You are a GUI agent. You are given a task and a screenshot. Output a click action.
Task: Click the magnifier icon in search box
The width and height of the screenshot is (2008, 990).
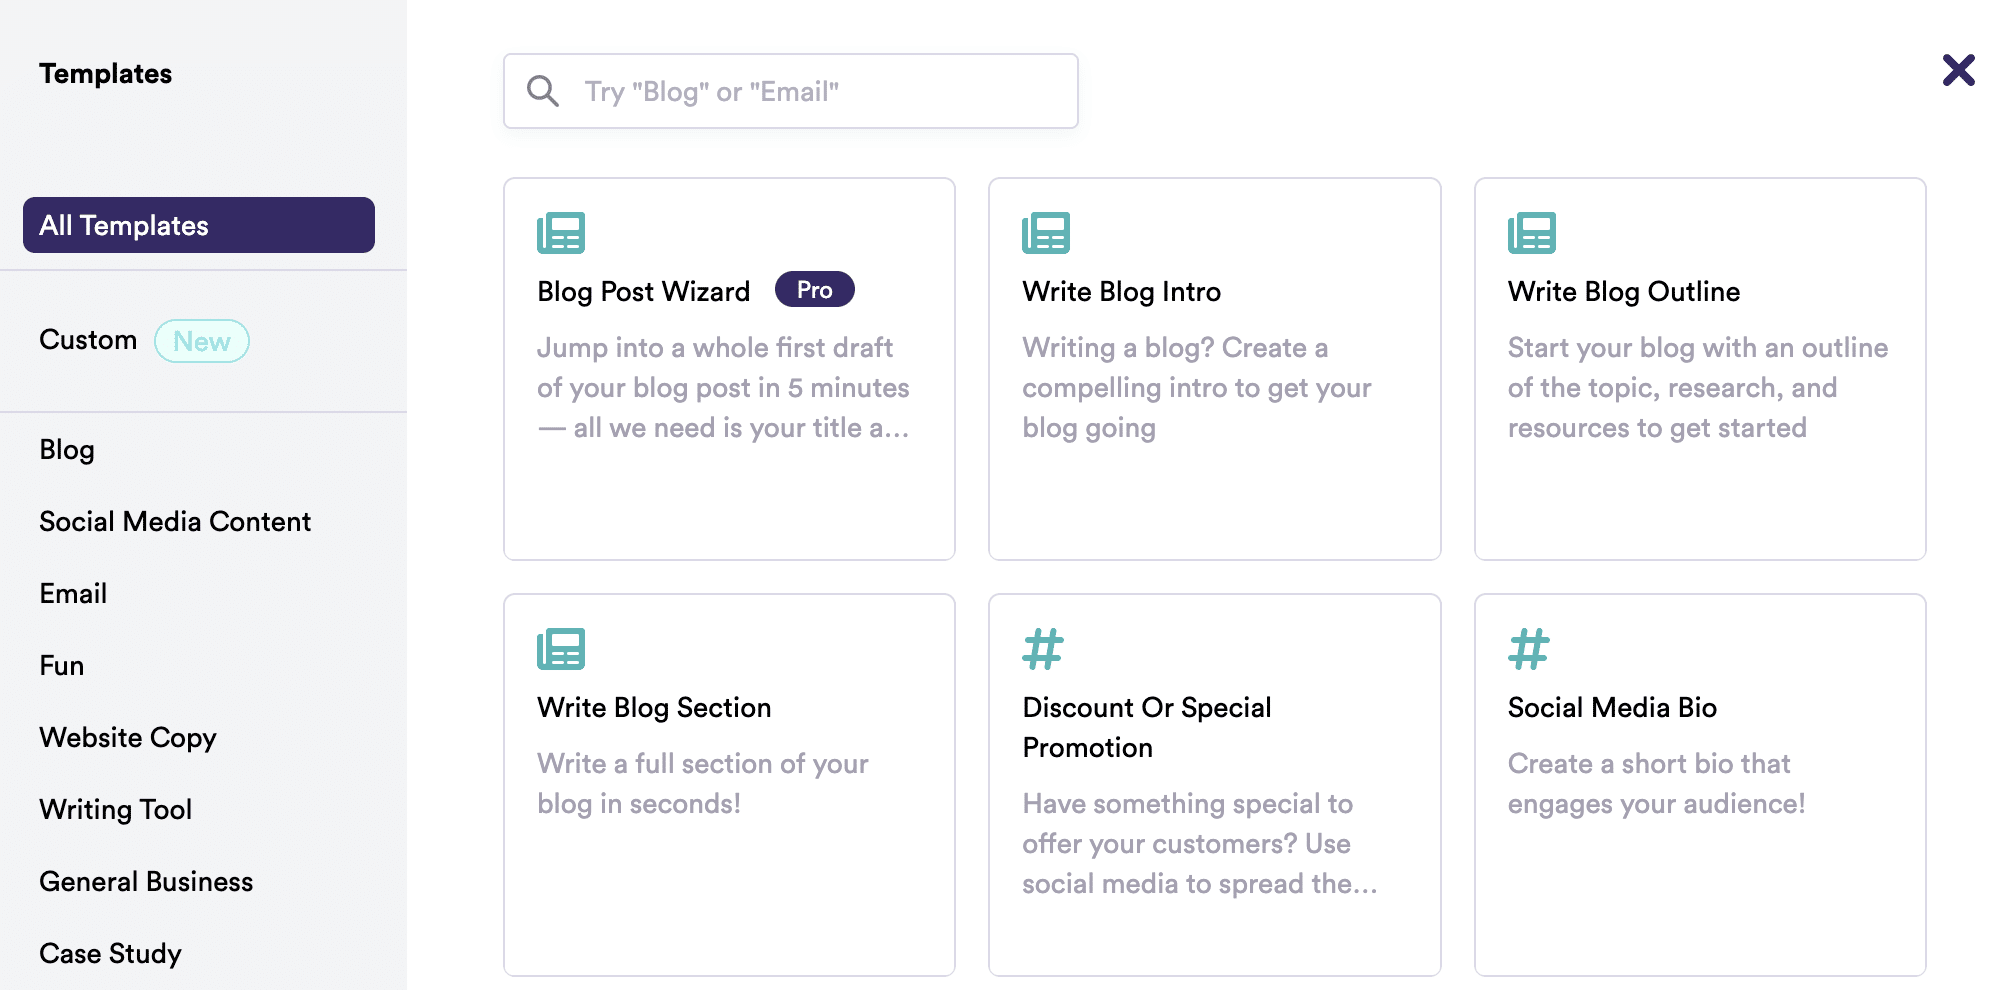tap(543, 91)
